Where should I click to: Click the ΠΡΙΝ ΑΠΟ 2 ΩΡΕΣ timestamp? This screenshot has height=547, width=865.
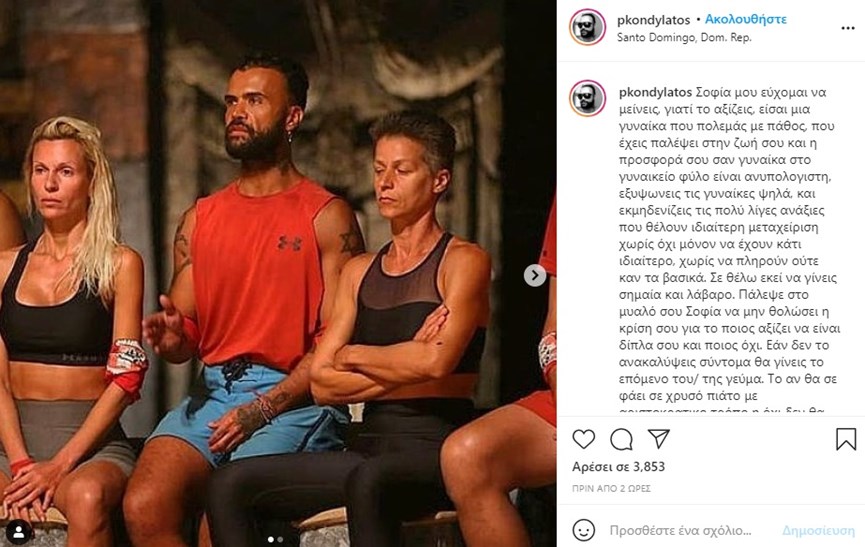pos(611,489)
